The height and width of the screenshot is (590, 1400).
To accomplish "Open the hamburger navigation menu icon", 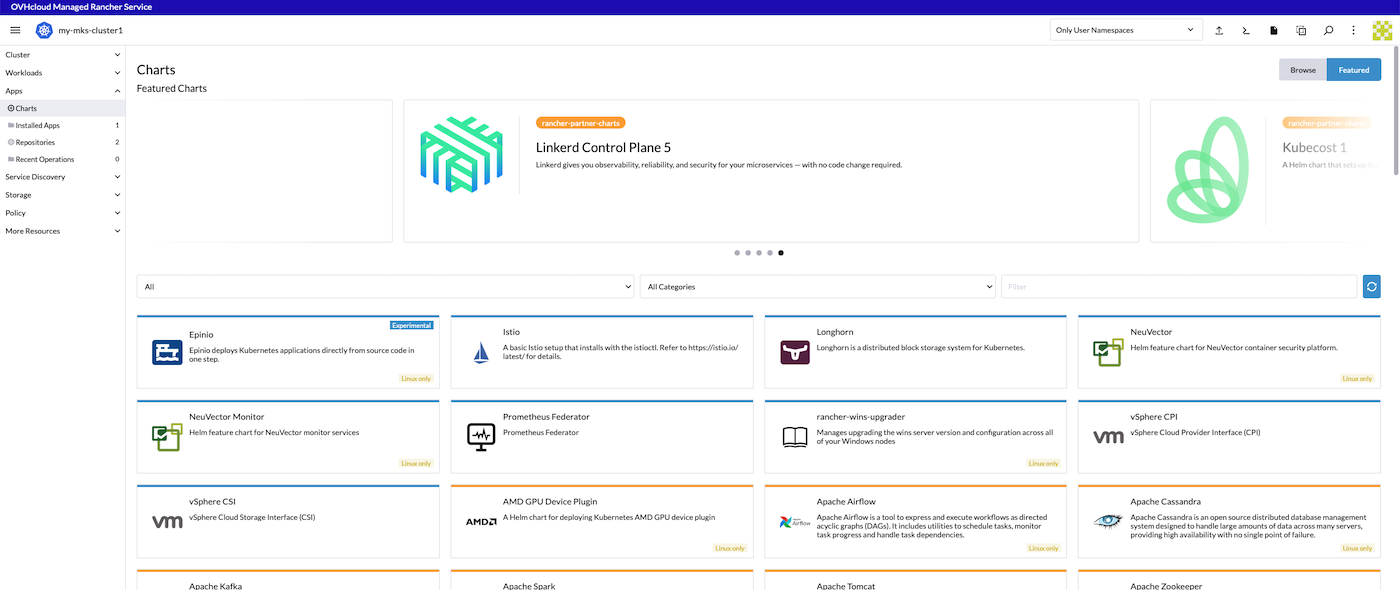I will coord(15,30).
